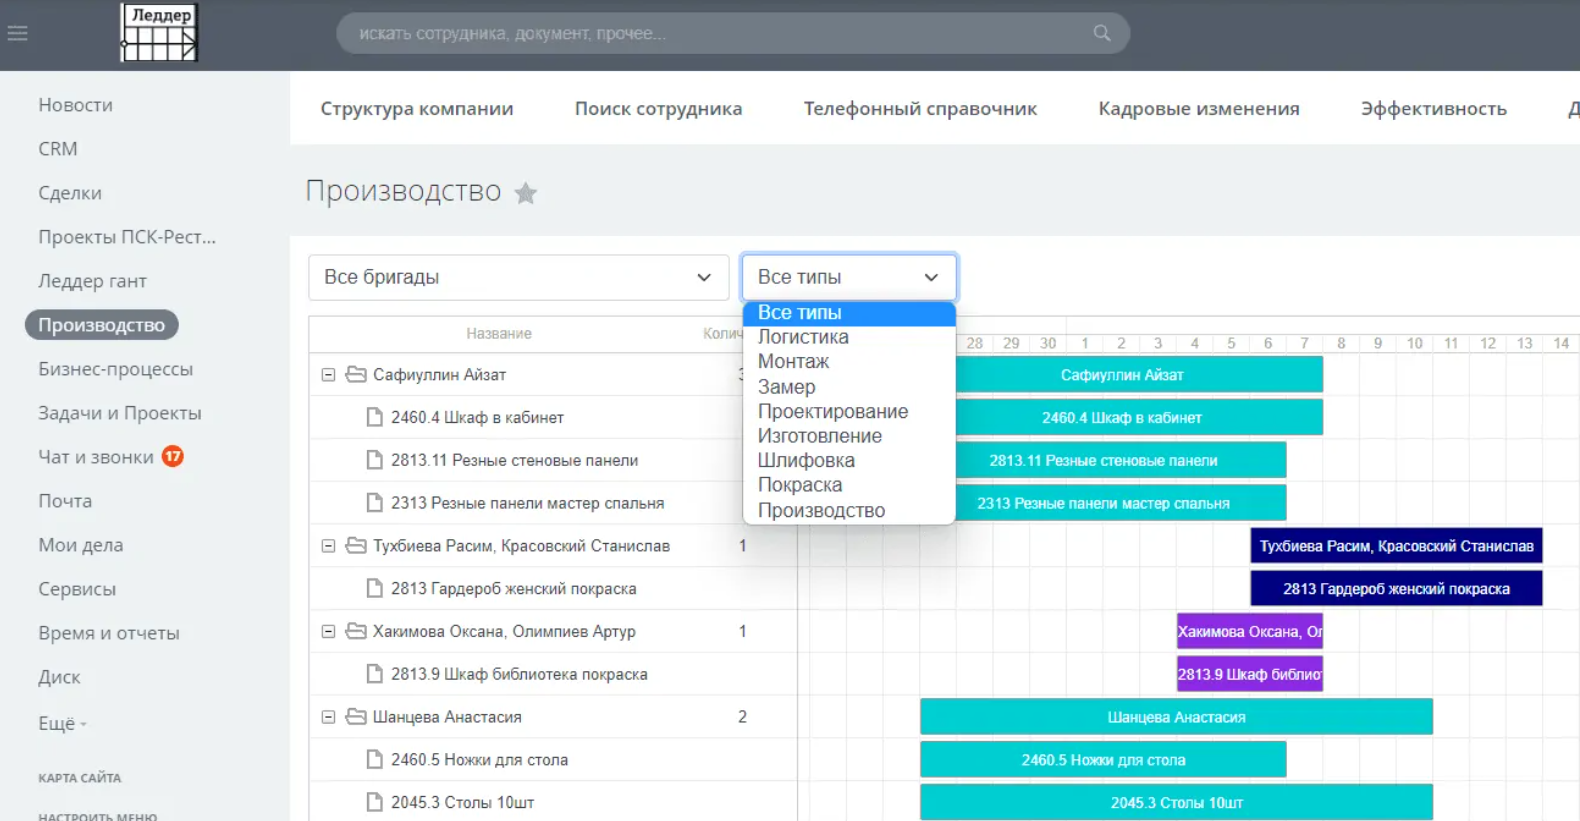The height and width of the screenshot is (821, 1580).
Task: Collapse the Сафиуллин Айзат group
Action: 328,375
